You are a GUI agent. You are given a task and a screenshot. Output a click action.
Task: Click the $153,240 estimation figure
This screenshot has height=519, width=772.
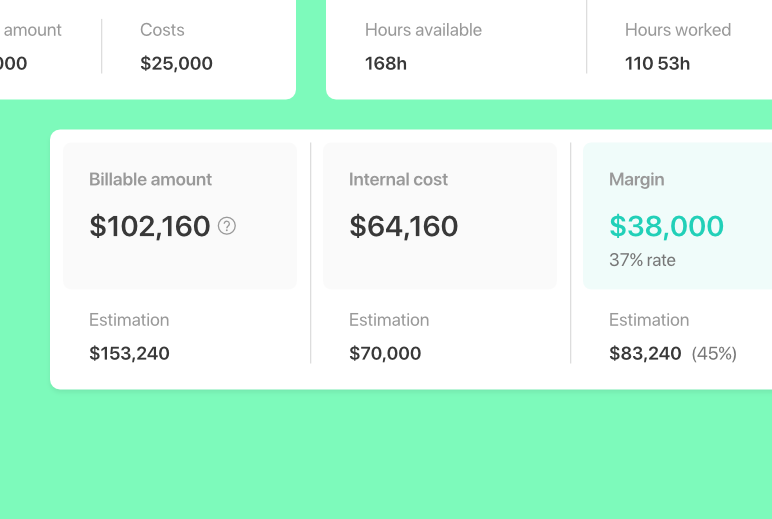coord(129,353)
